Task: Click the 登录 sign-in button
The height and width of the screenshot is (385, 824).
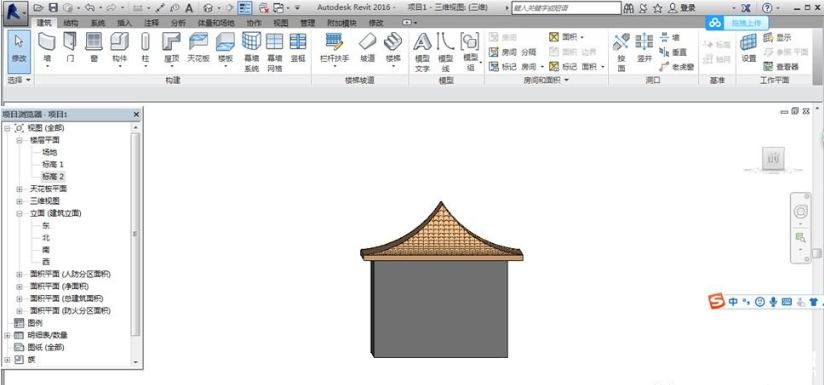Action: click(x=682, y=8)
